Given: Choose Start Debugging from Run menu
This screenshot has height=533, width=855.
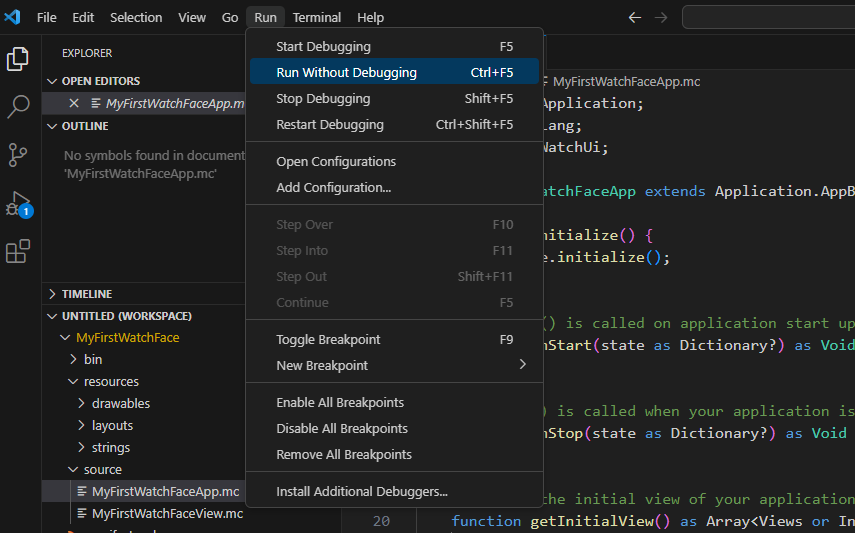Looking at the screenshot, I should (323, 46).
